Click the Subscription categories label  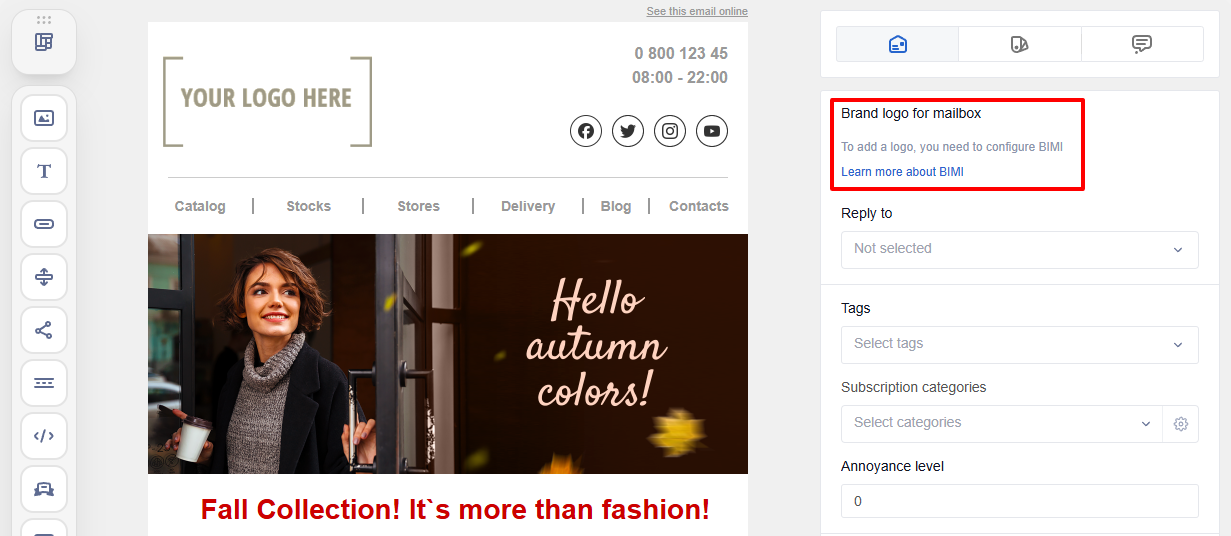[x=914, y=387]
